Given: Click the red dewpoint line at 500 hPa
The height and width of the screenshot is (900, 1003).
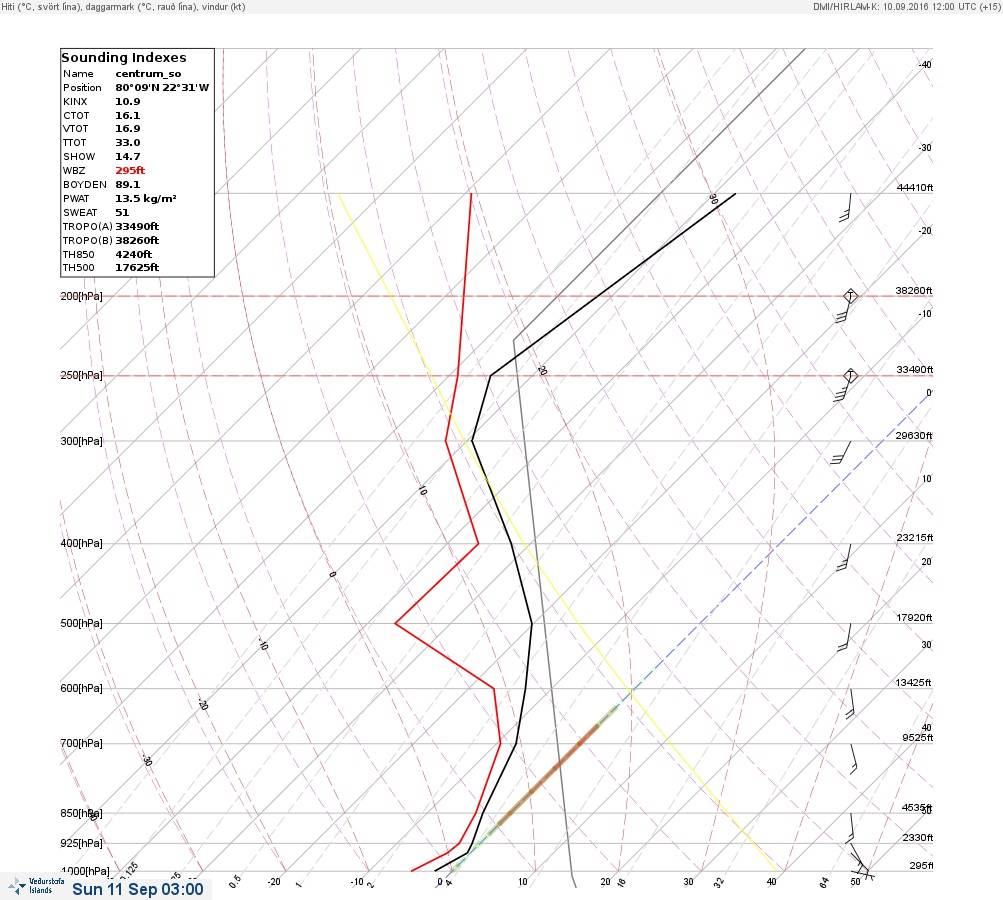Looking at the screenshot, I should pos(396,623).
